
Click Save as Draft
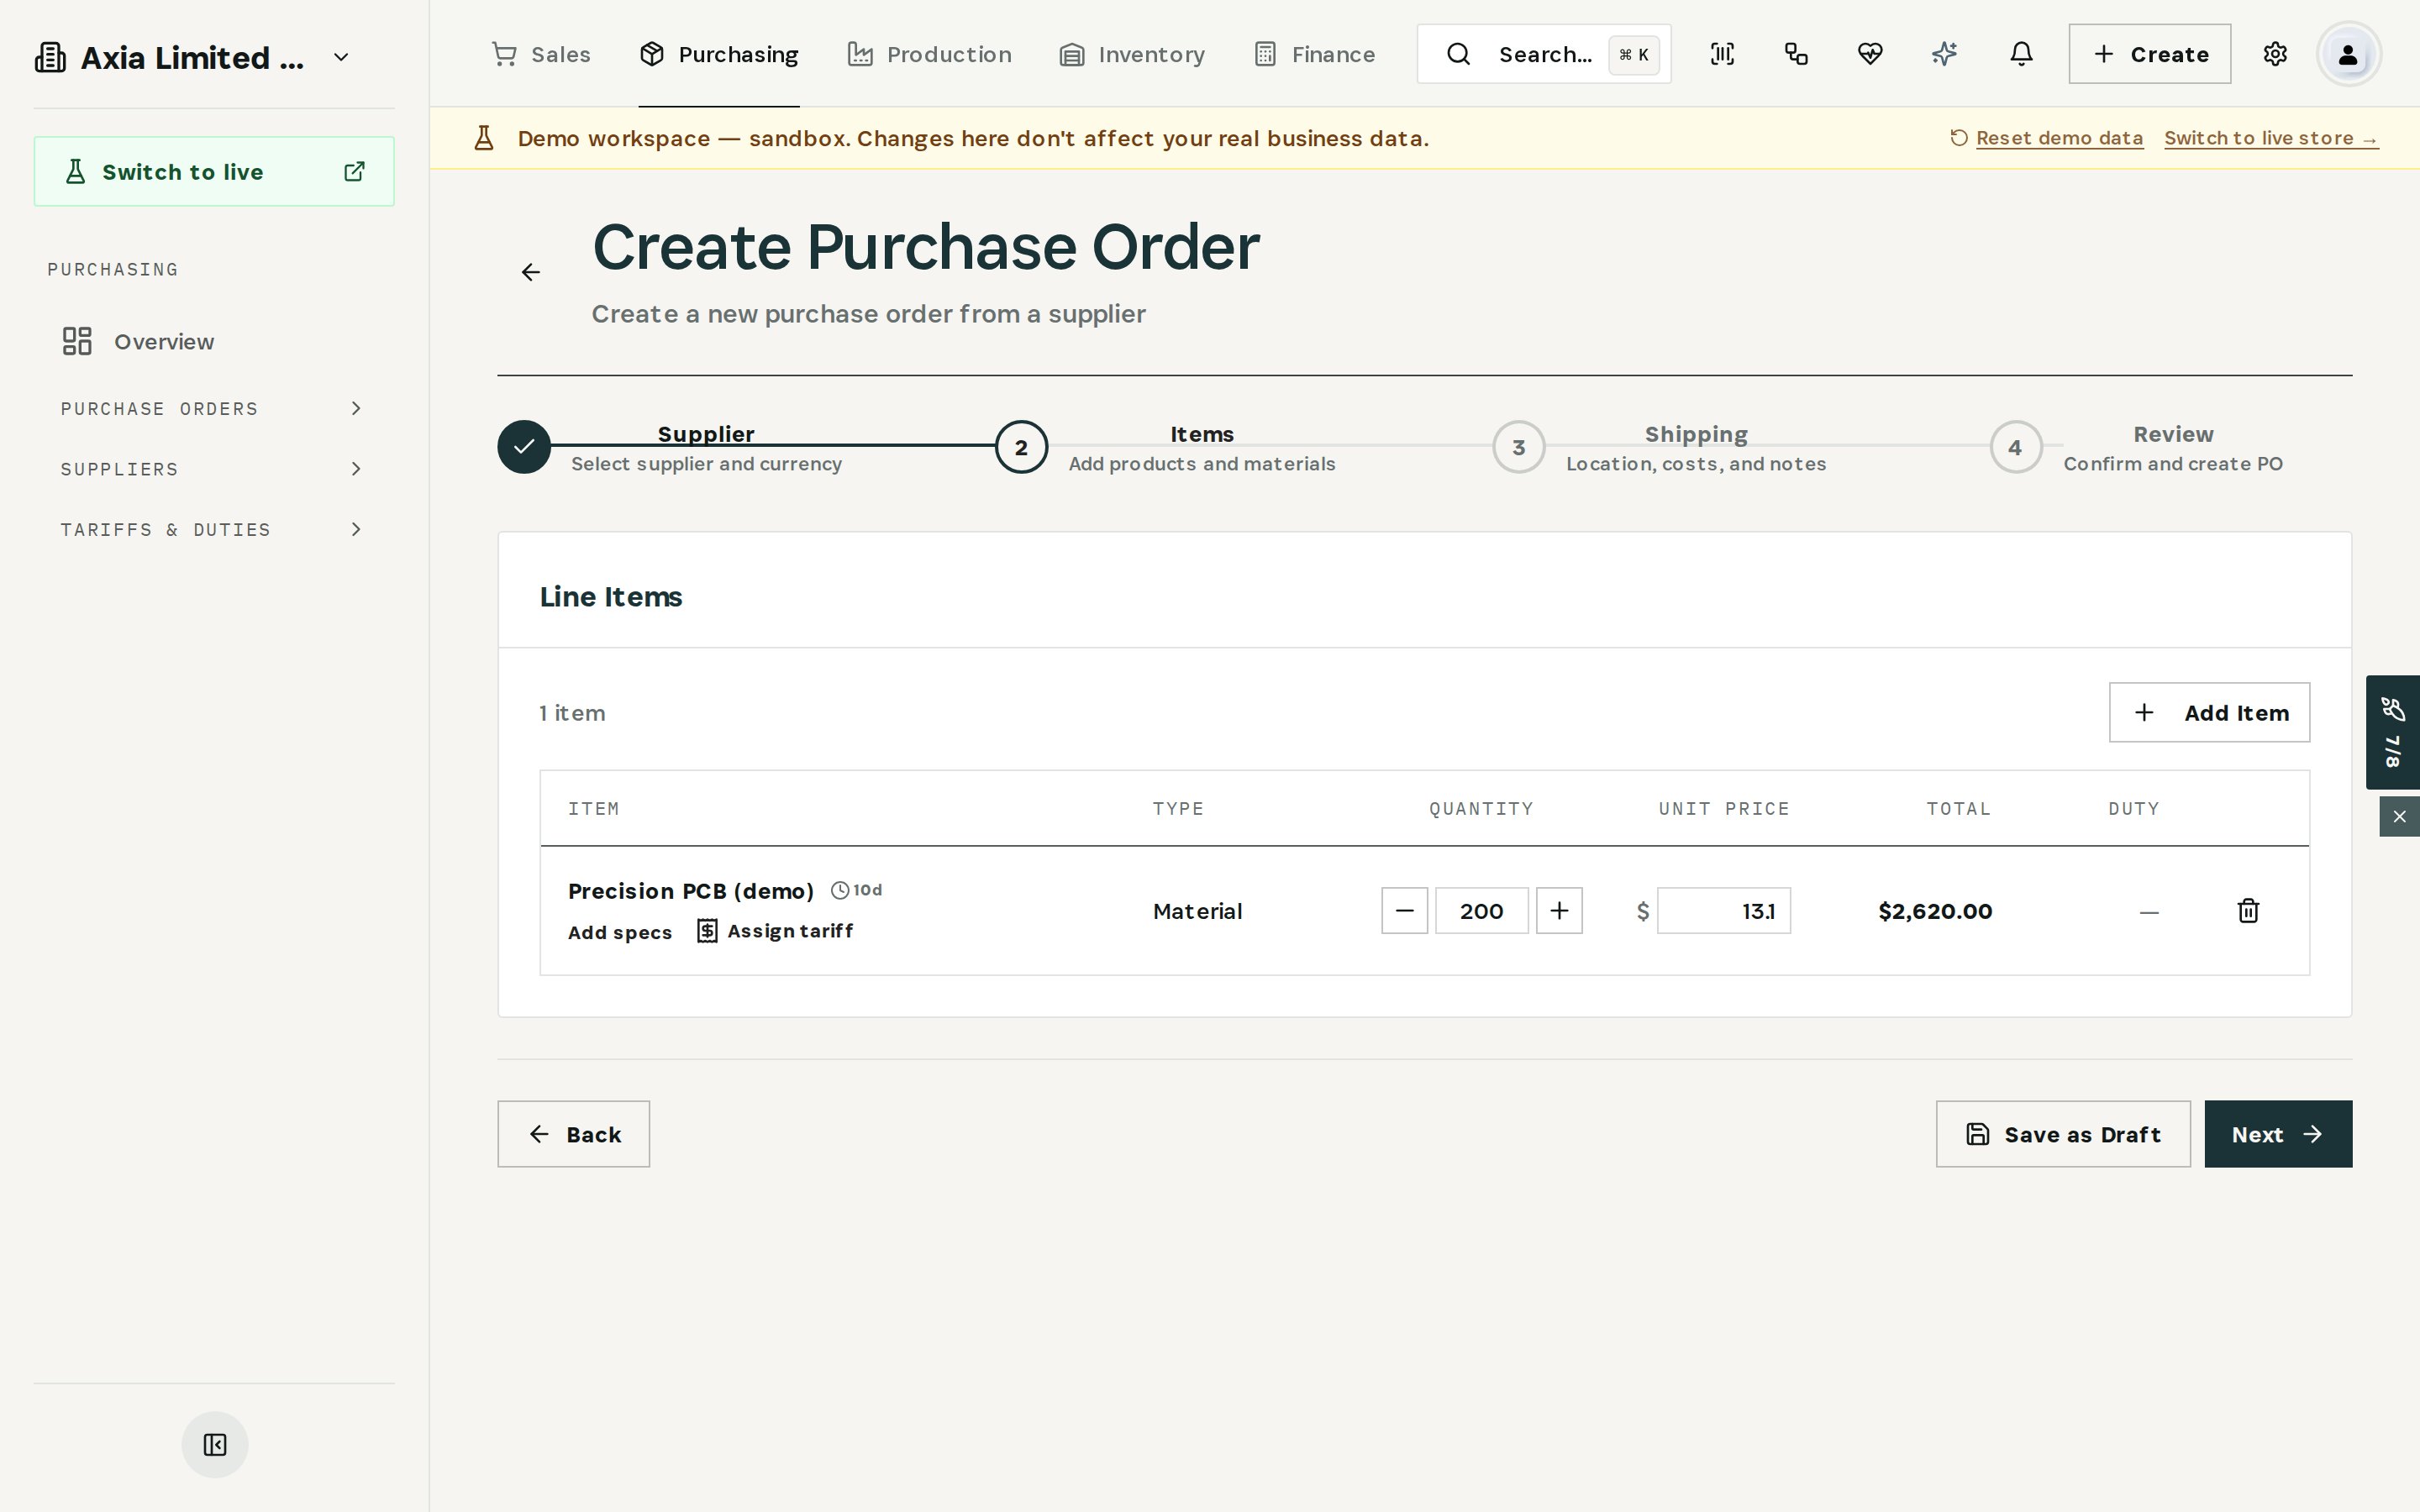coord(2063,1134)
